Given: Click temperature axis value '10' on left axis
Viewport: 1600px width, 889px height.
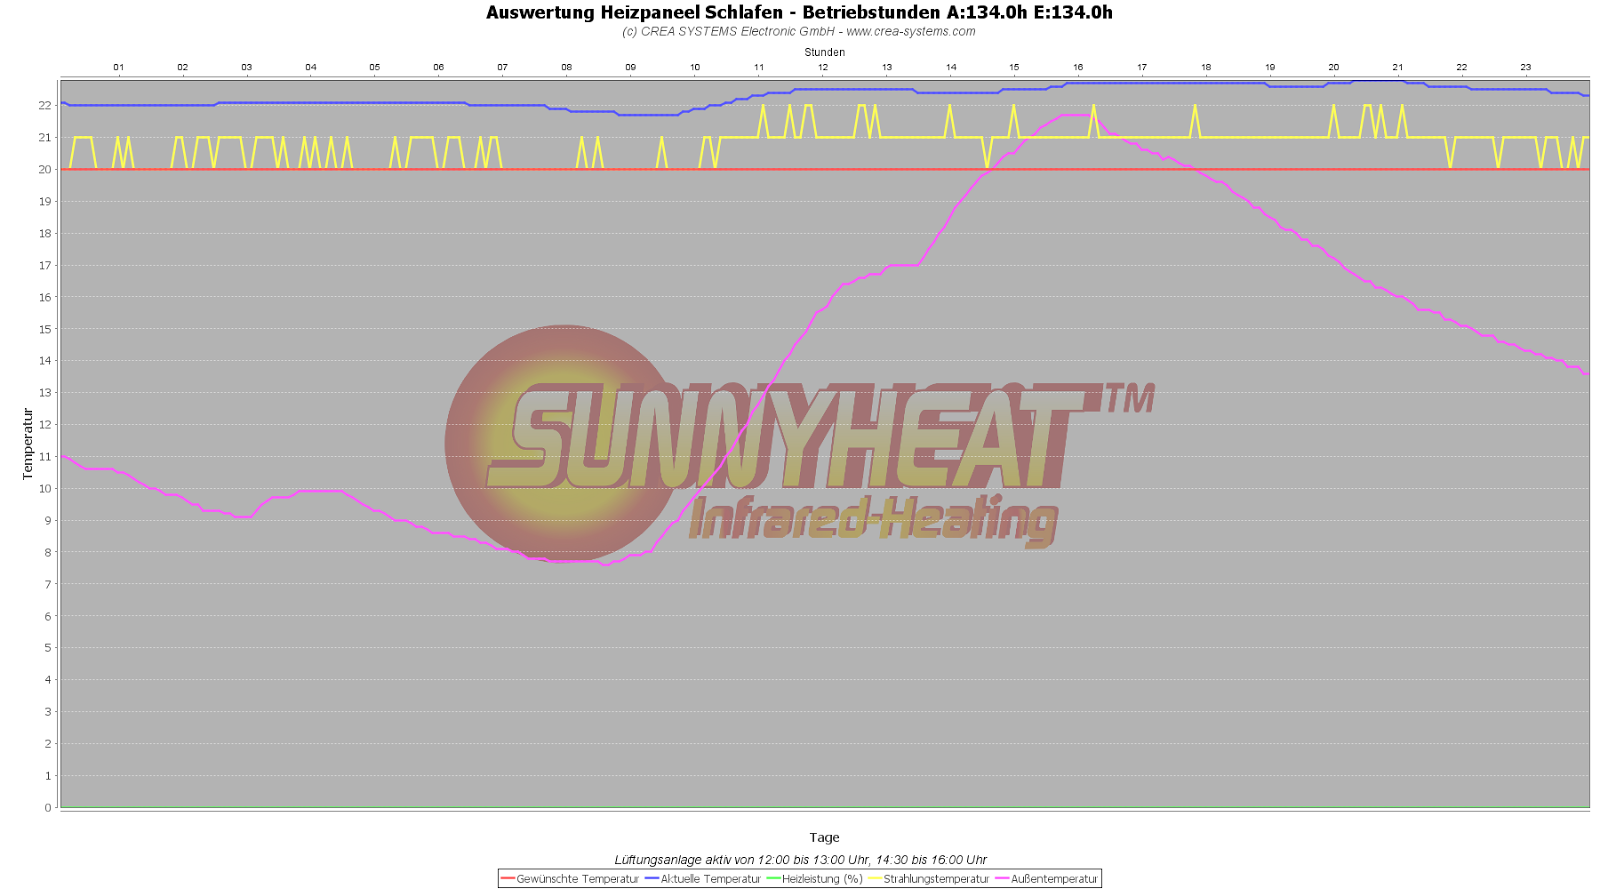Looking at the screenshot, I should tap(45, 489).
